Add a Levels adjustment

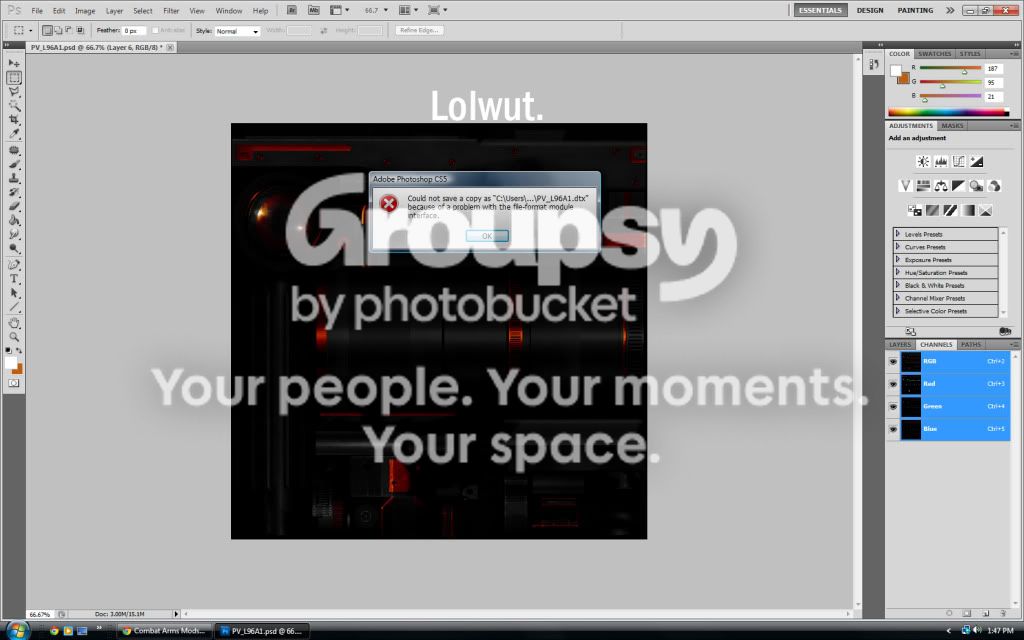coord(940,161)
